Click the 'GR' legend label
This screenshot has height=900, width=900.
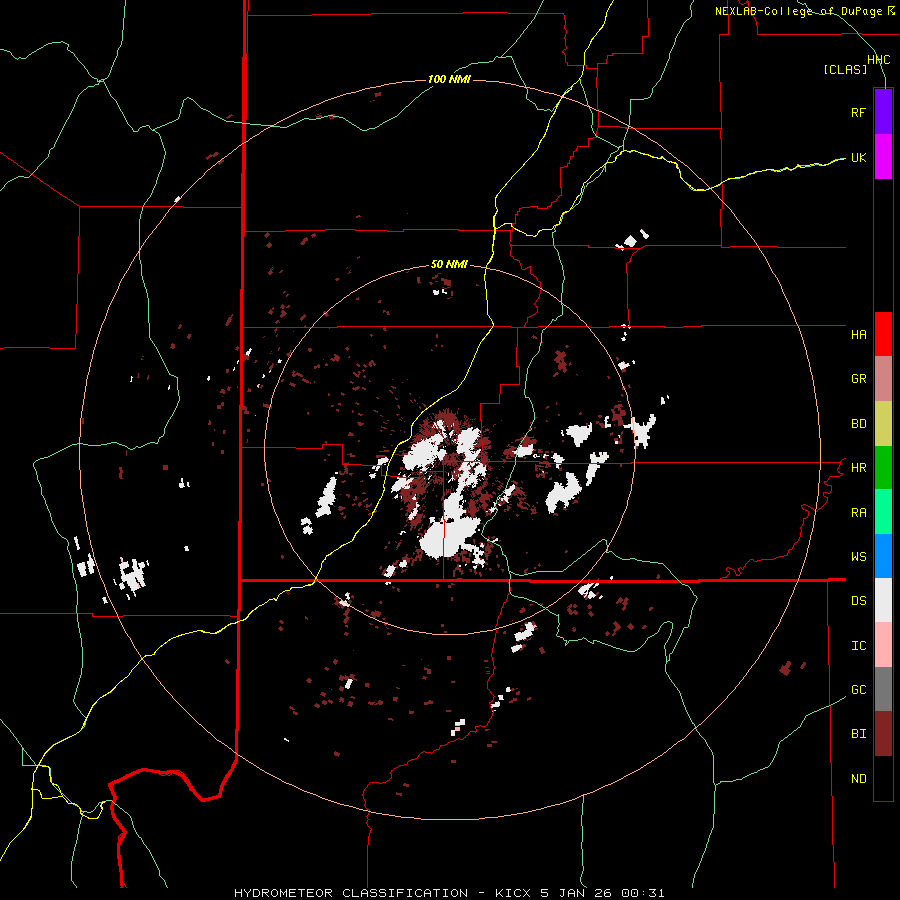pyautogui.click(x=858, y=379)
